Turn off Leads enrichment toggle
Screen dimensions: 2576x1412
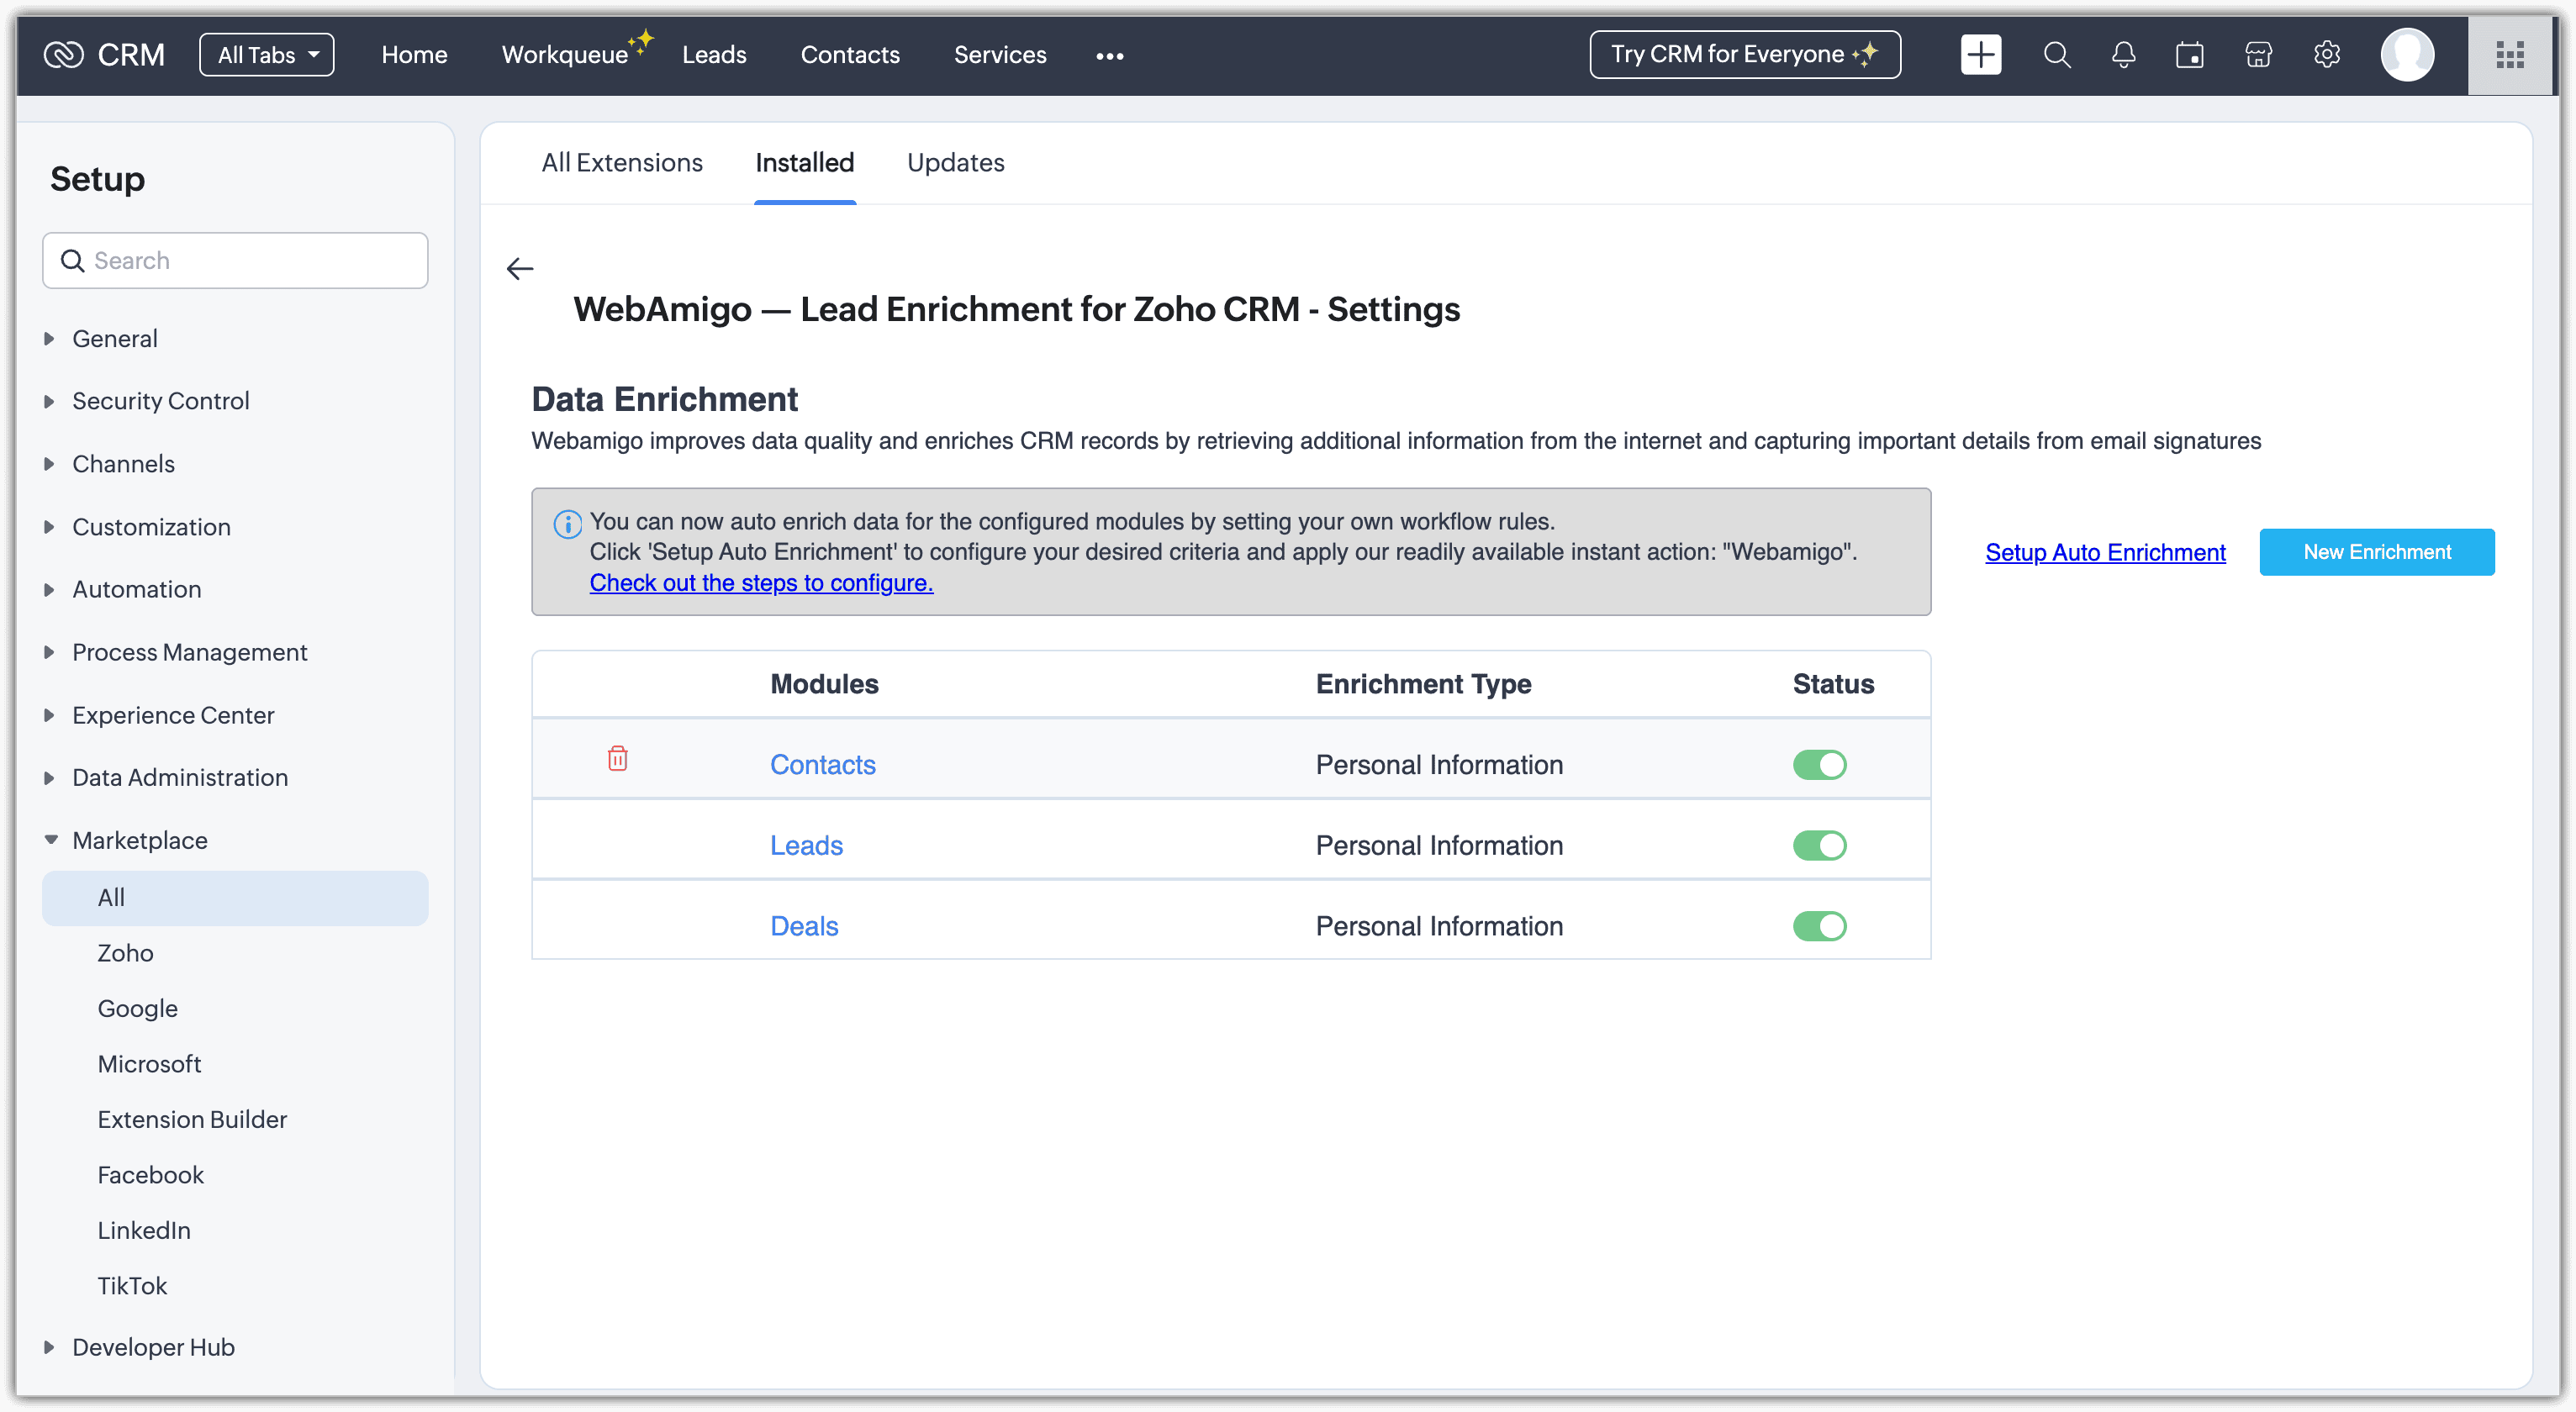click(1819, 846)
